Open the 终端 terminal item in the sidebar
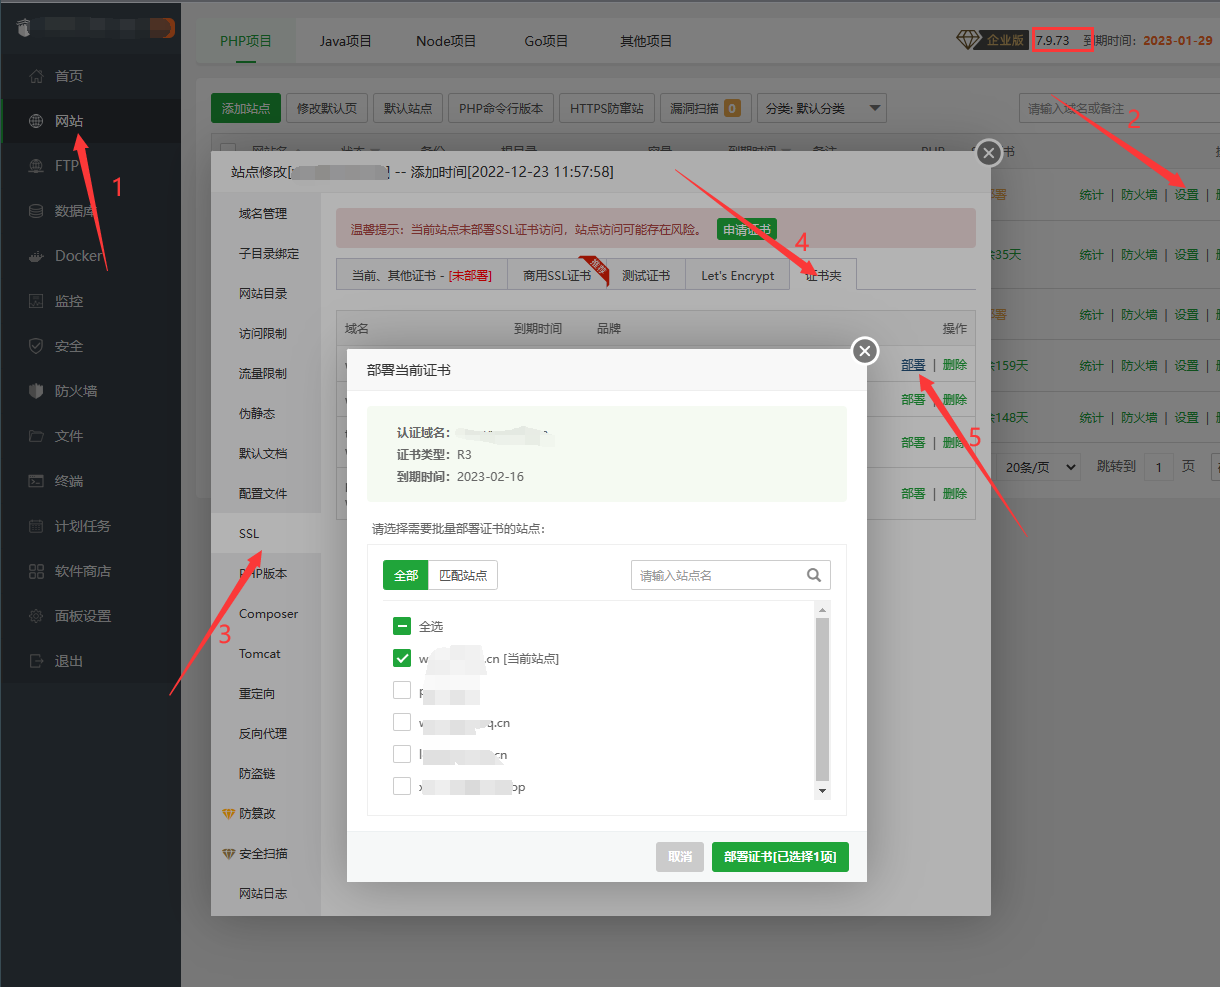This screenshot has width=1220, height=987. pyautogui.click(x=90, y=481)
